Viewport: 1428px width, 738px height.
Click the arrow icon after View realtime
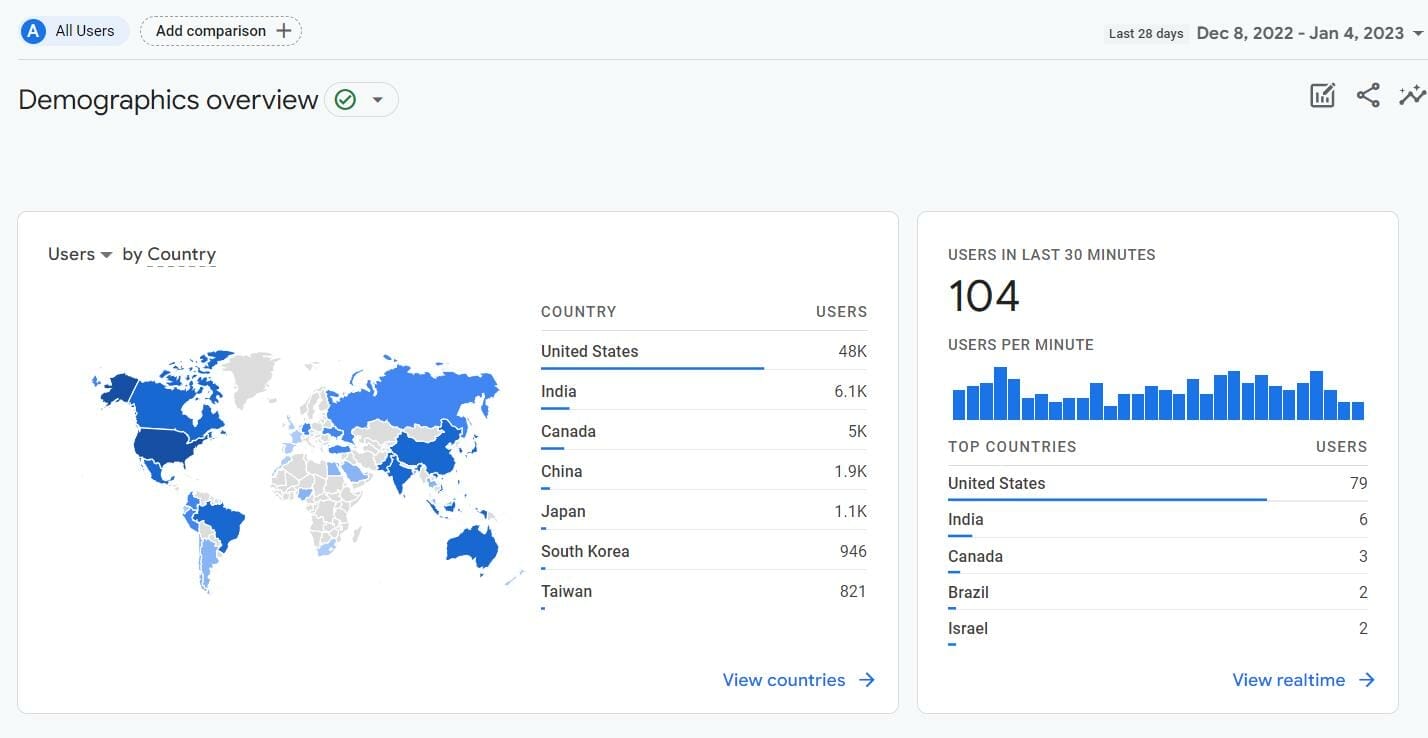[1367, 680]
